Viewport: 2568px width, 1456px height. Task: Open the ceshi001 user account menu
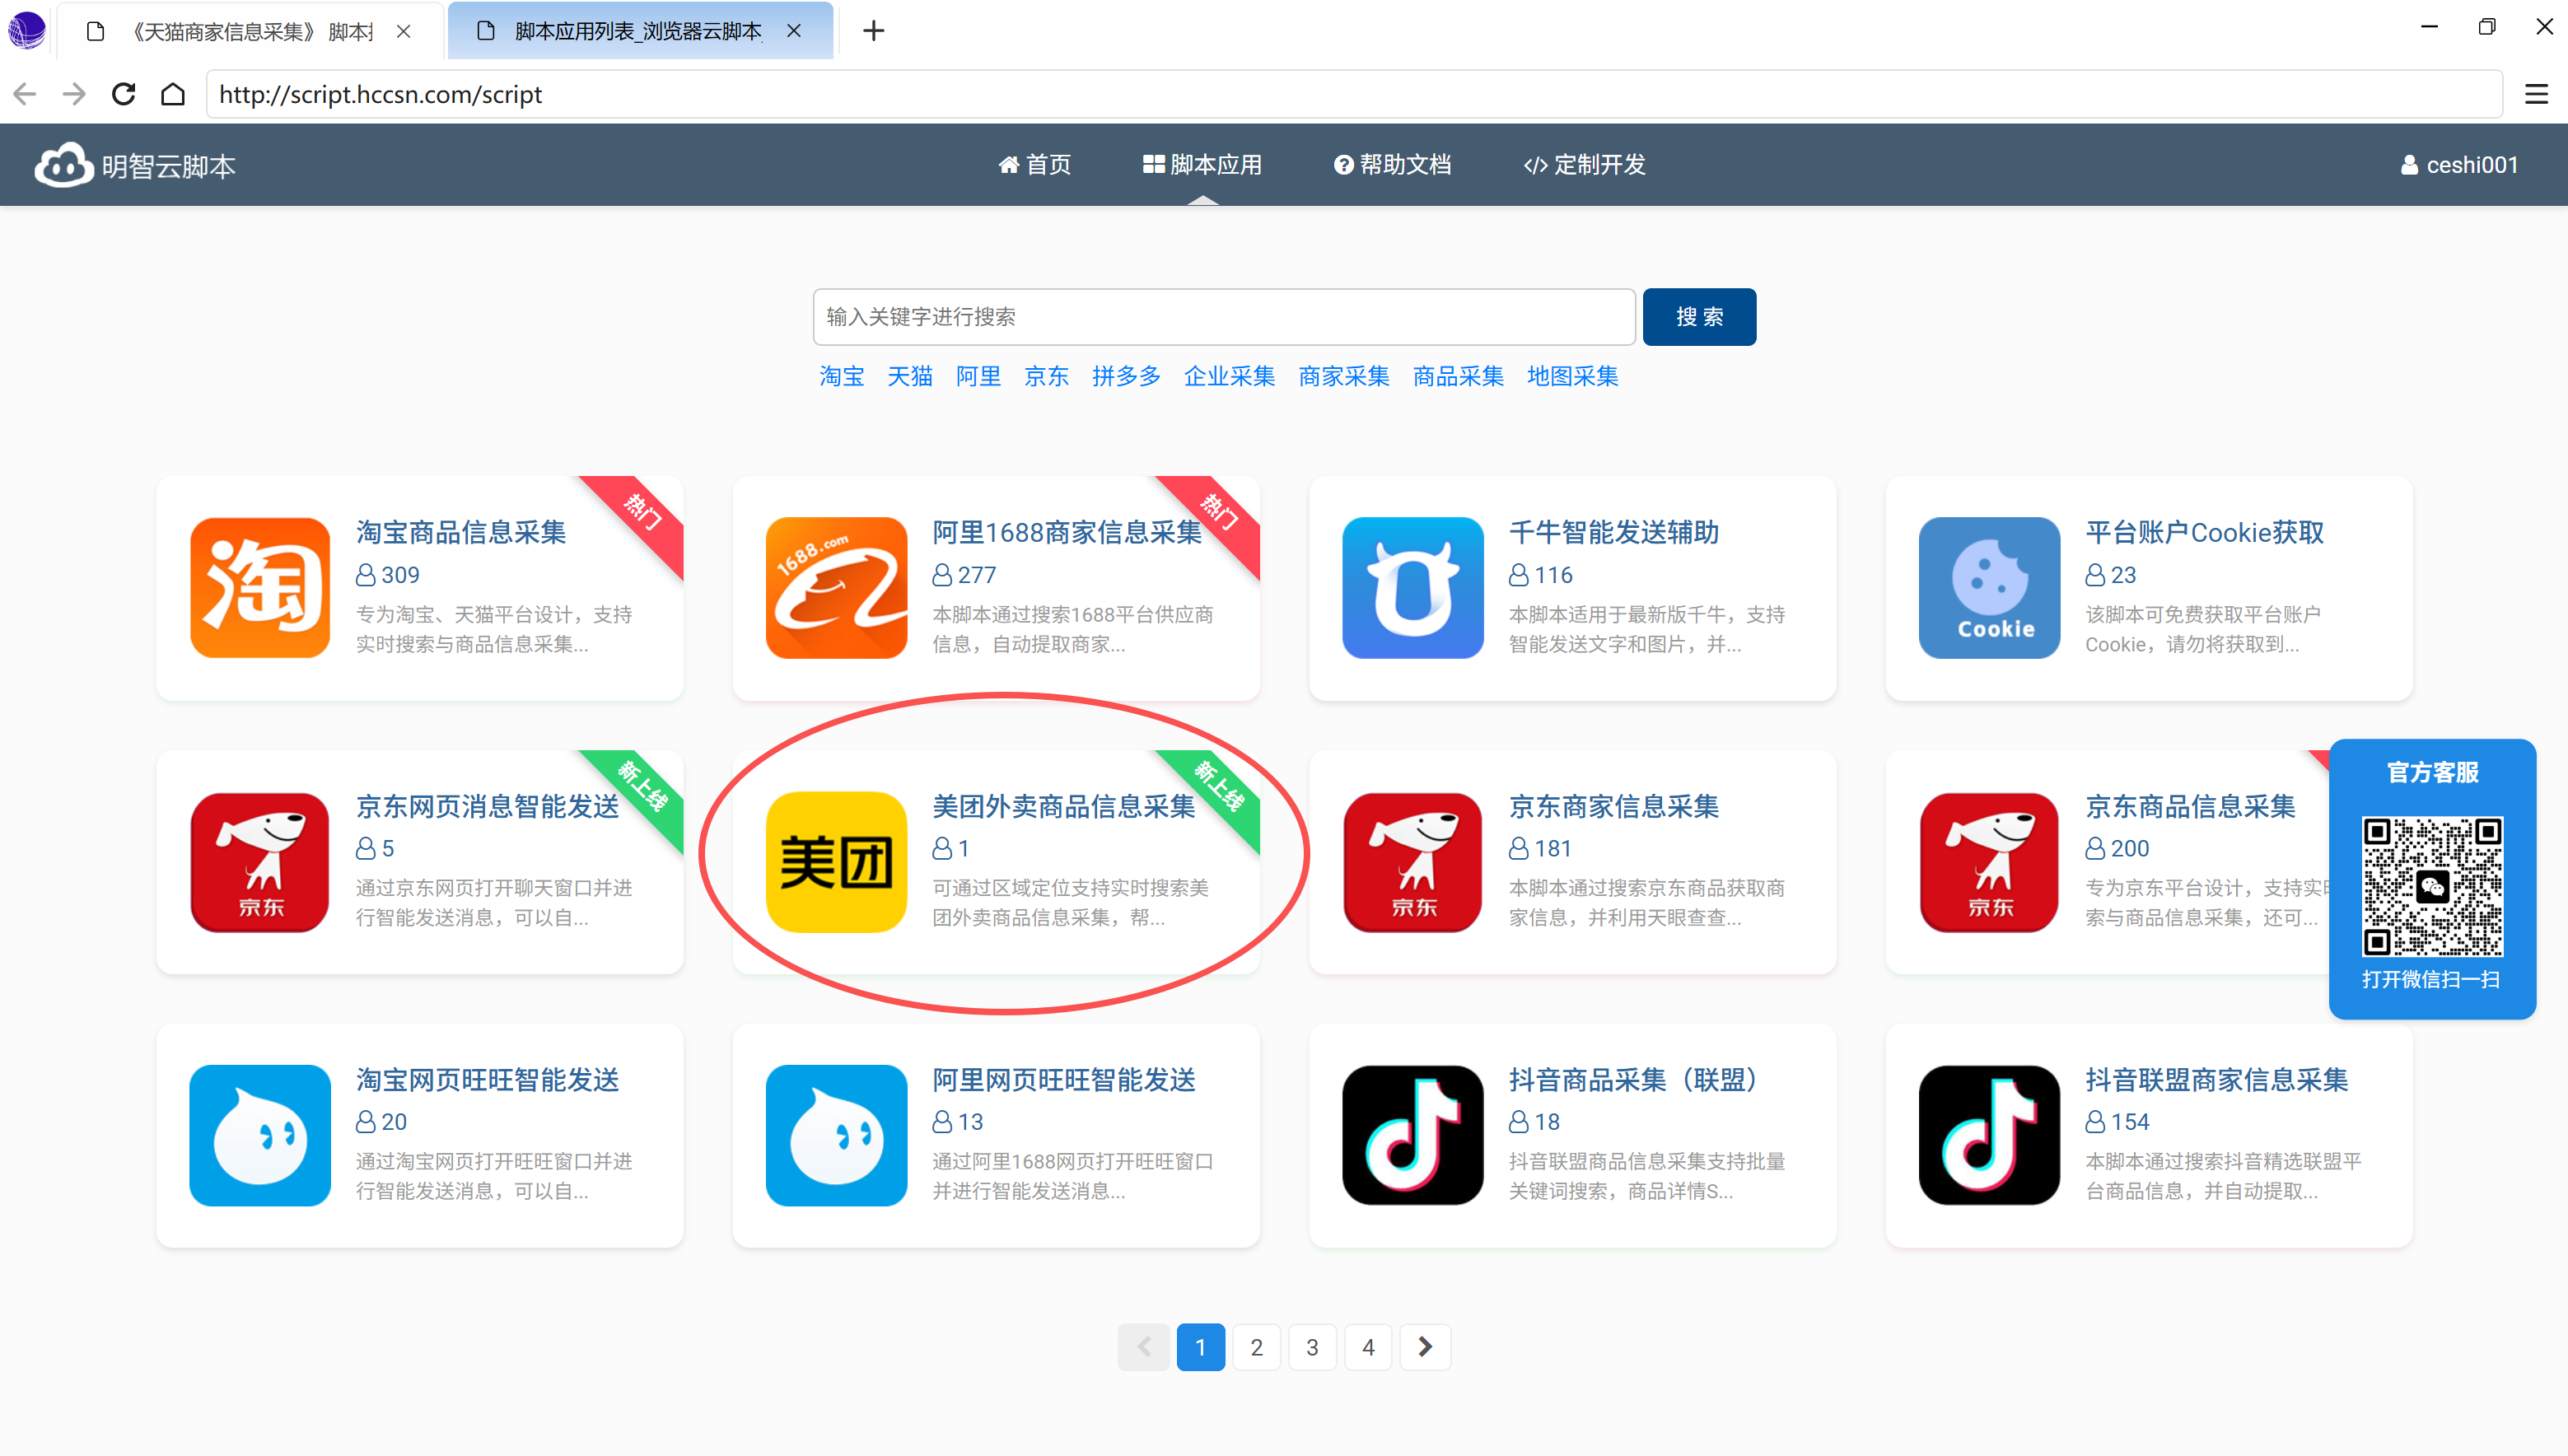(2459, 165)
